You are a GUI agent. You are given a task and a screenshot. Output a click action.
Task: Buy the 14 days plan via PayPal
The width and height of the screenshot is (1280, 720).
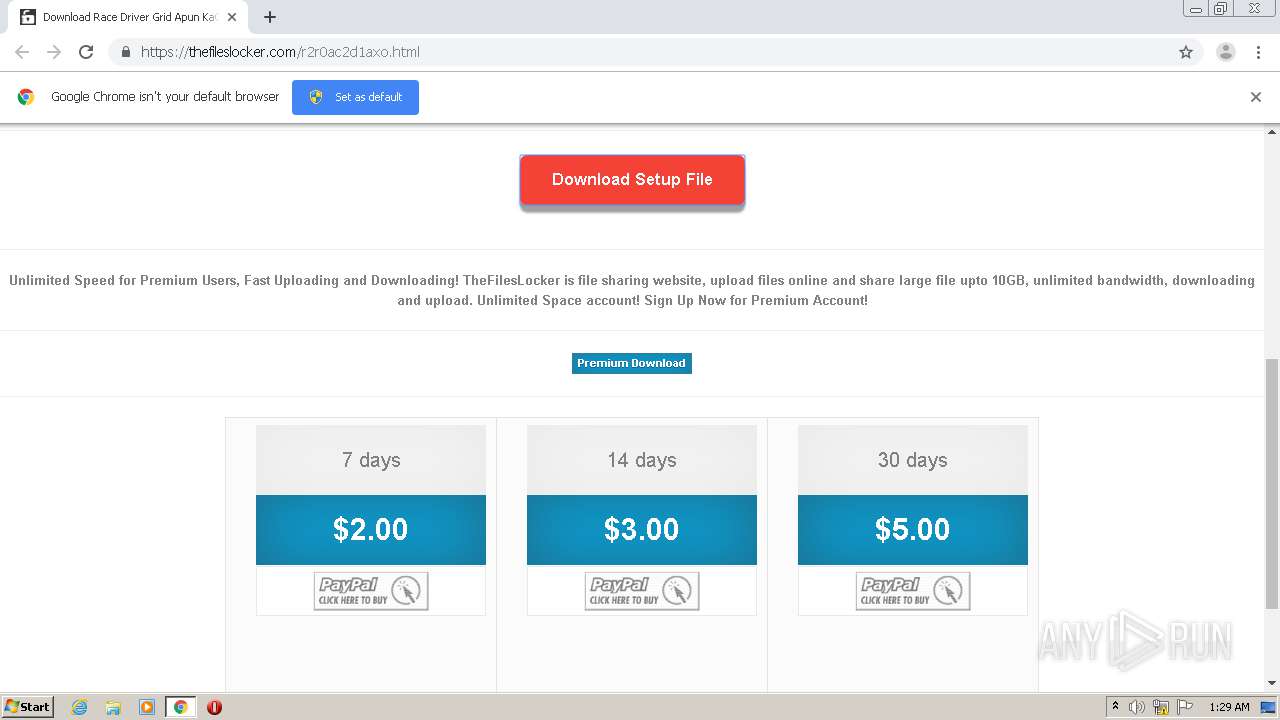(642, 591)
